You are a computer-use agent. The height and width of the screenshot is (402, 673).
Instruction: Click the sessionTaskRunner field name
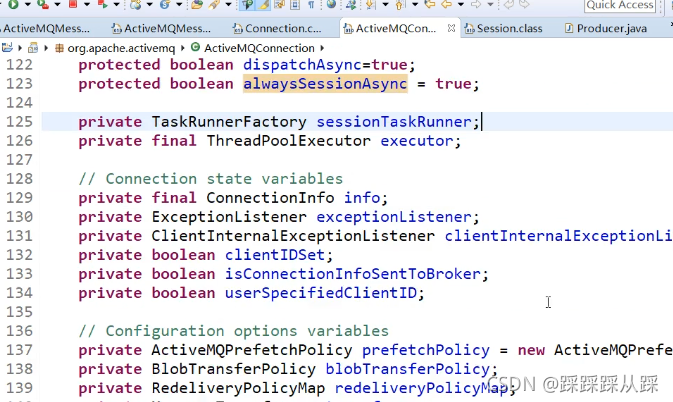(394, 122)
